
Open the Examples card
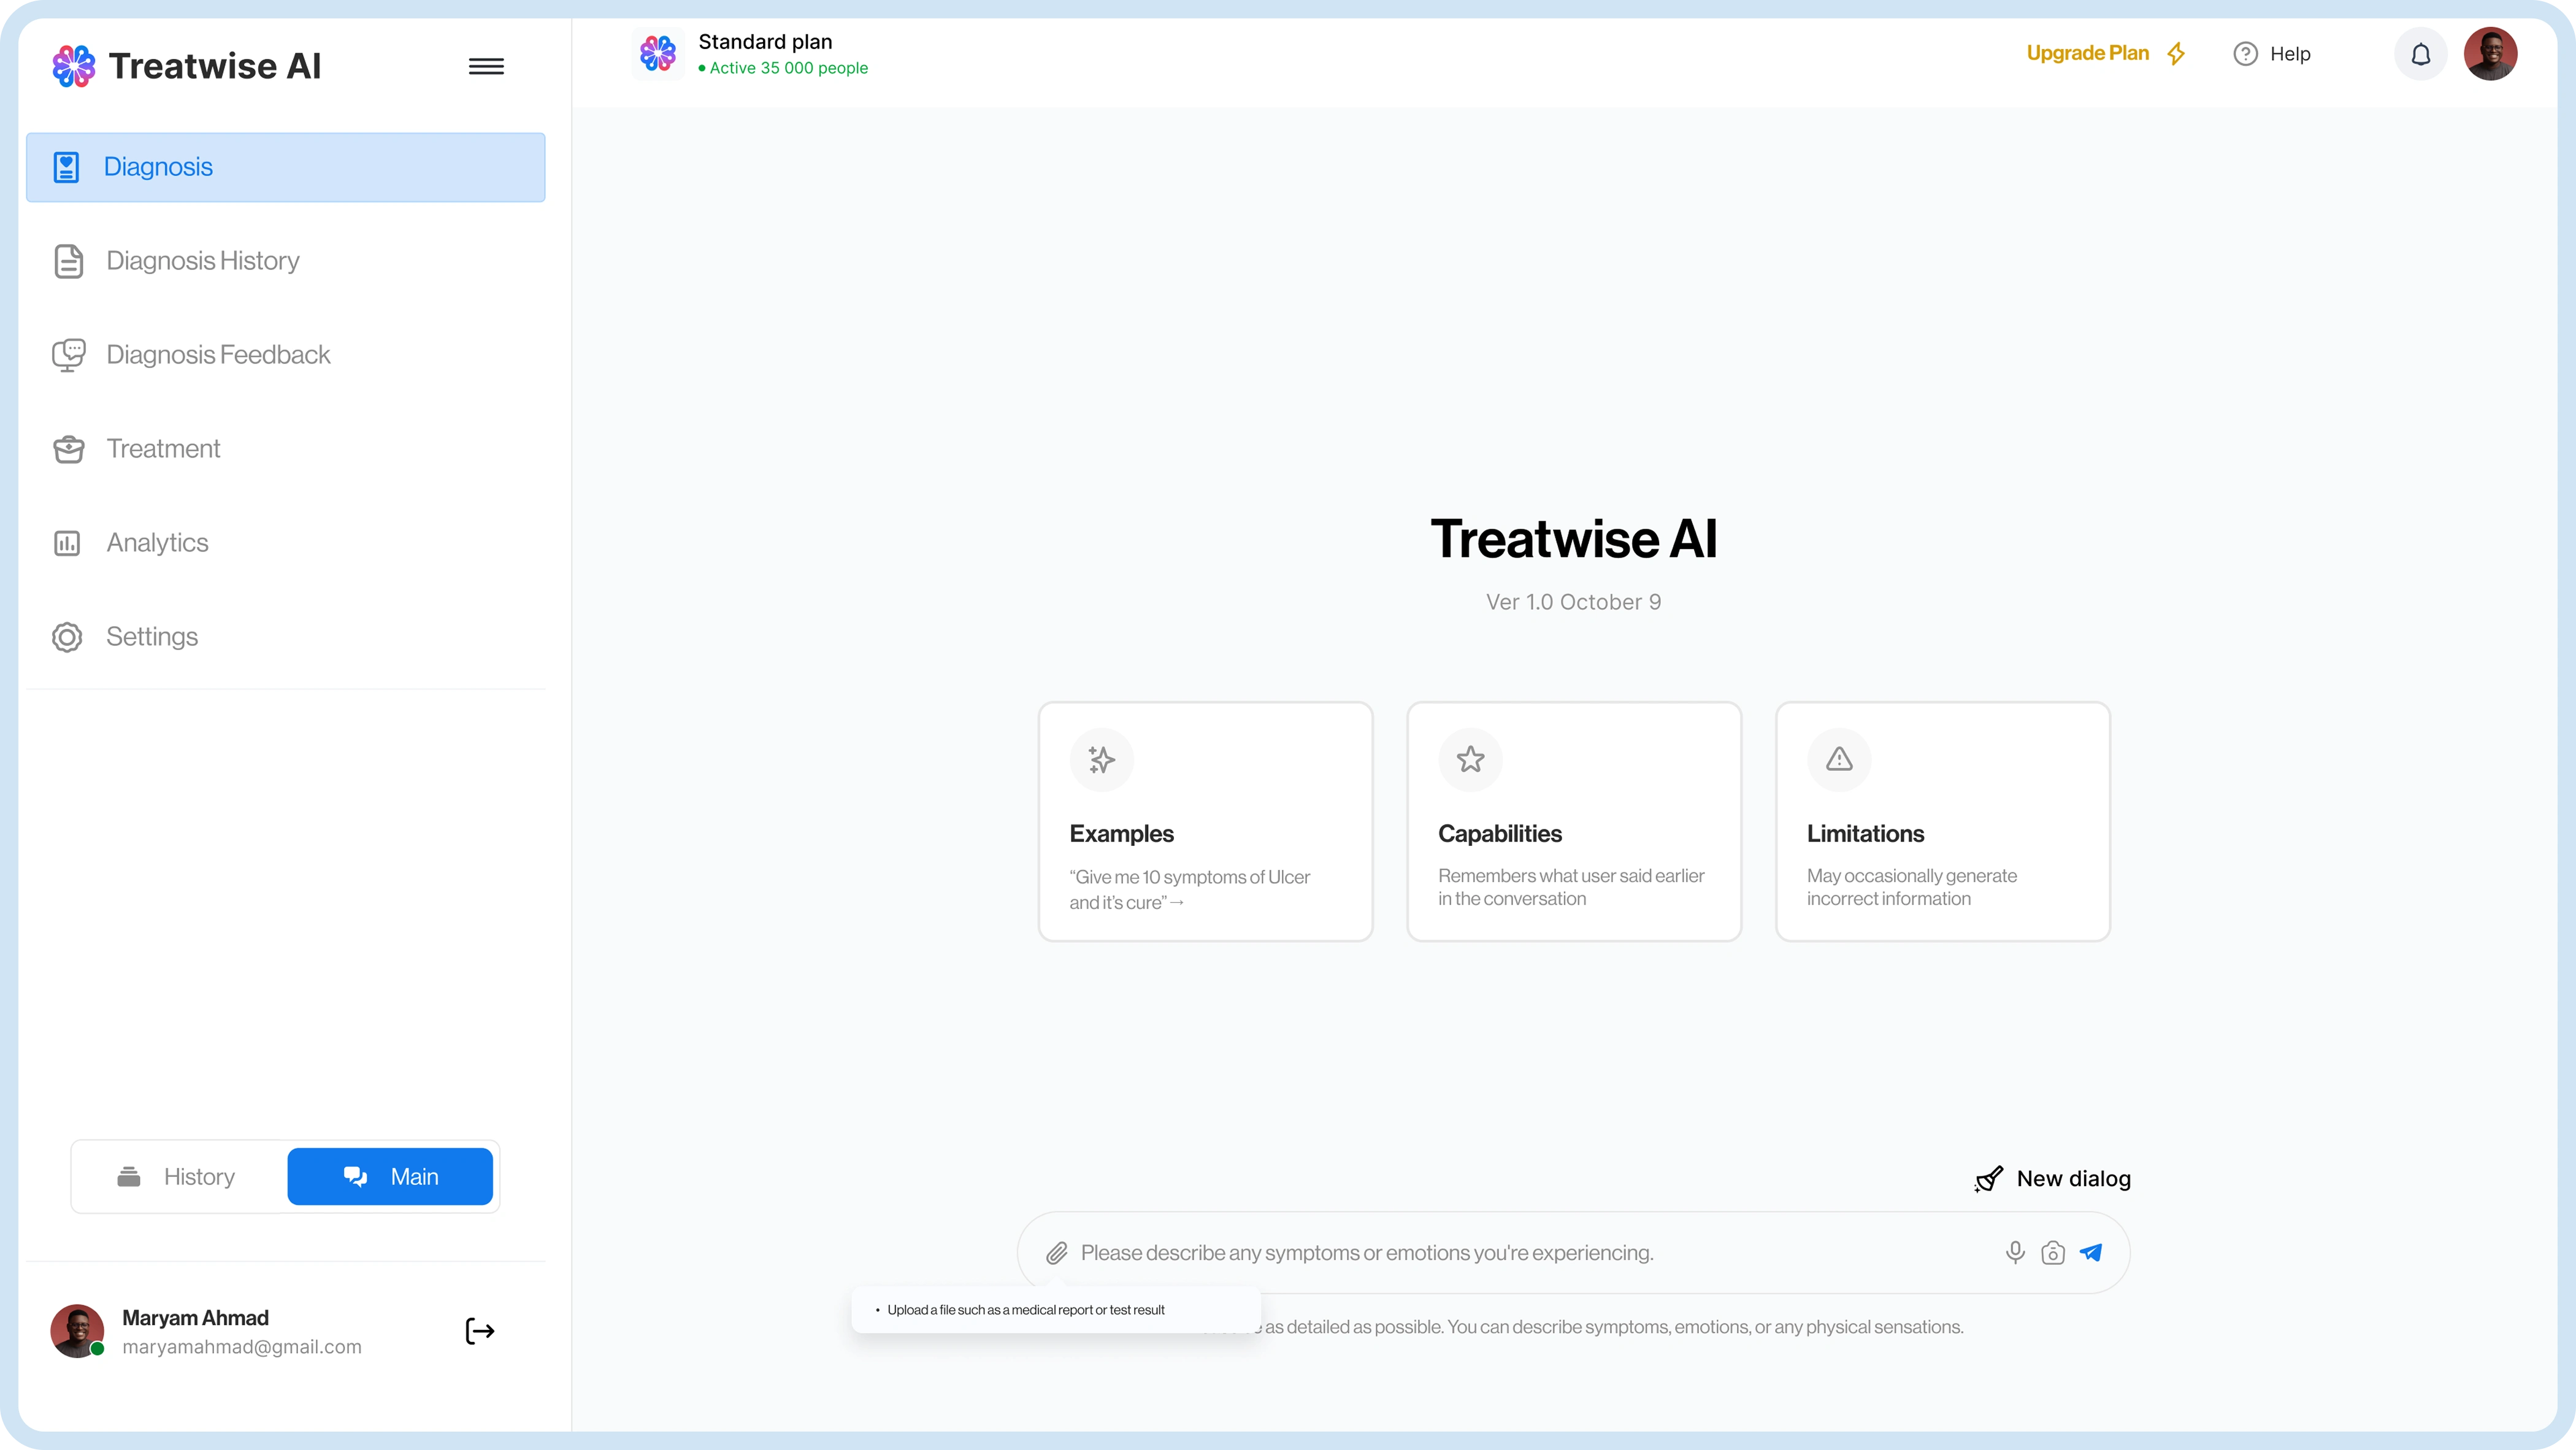[x=1205, y=821]
